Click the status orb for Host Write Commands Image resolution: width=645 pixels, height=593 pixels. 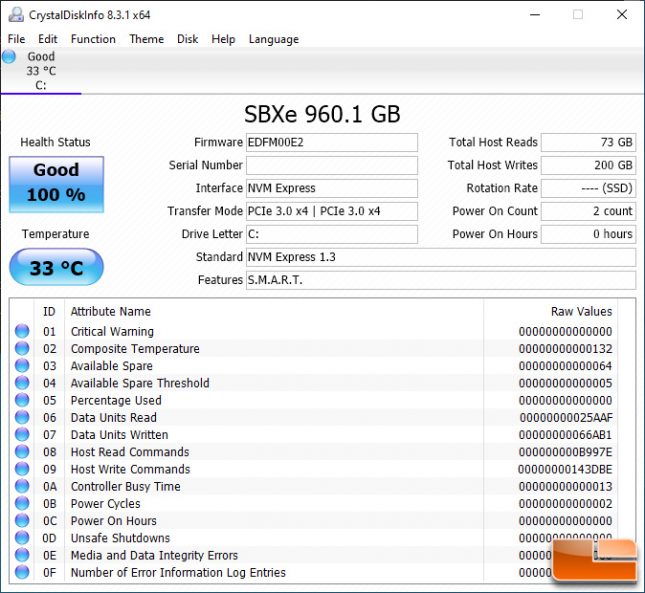pos(22,469)
